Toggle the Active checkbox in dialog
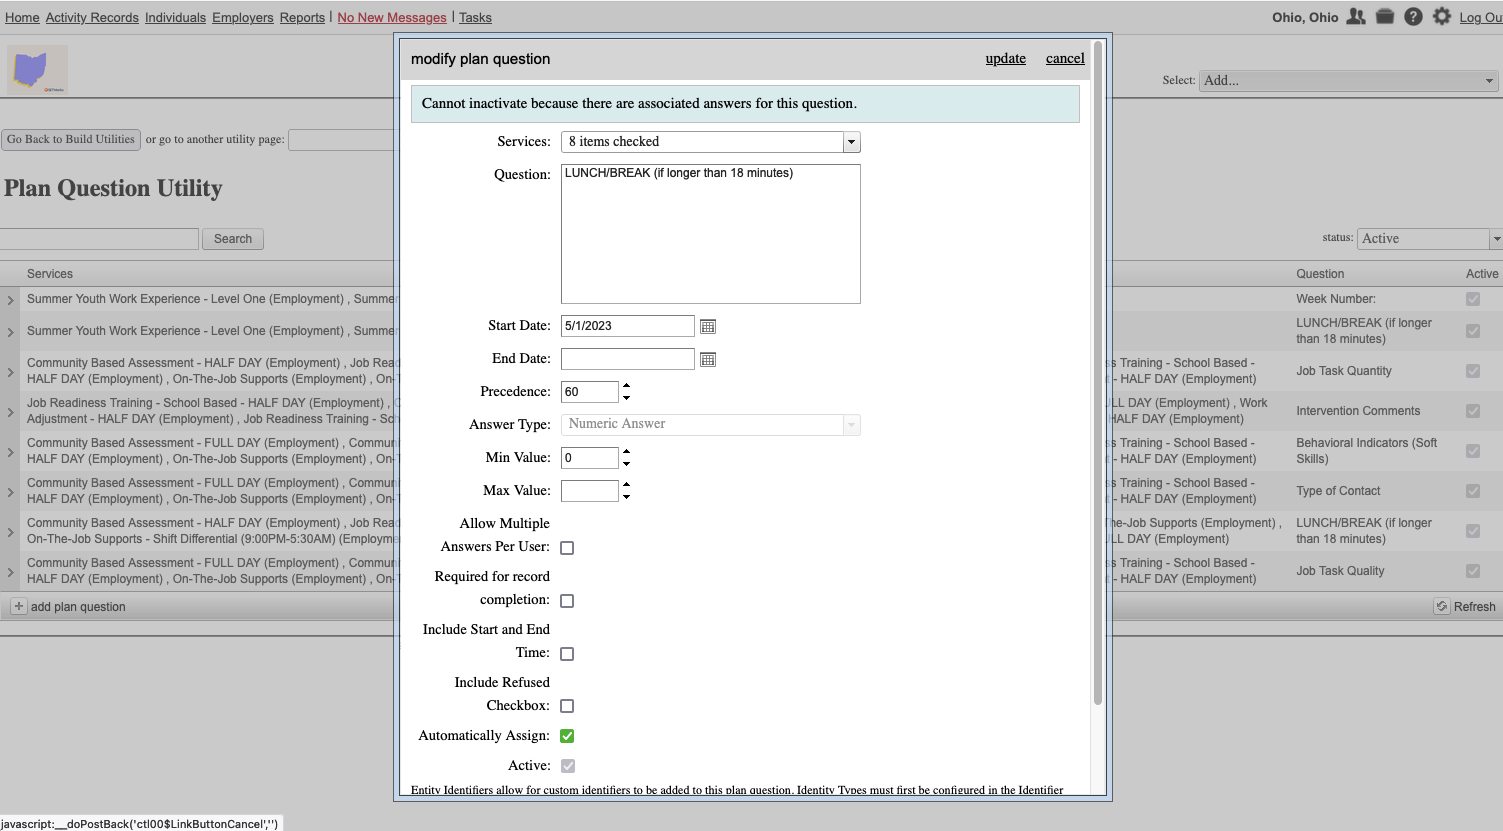 point(567,766)
